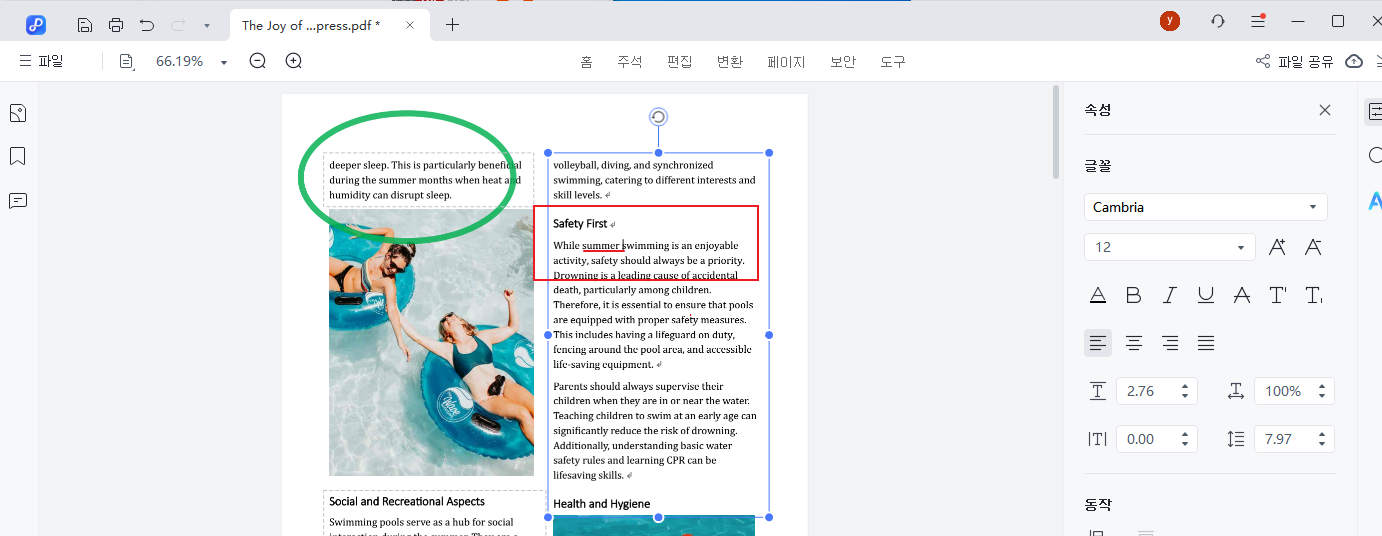Screen dimensions: 1382x536
Task: Open the hamburger menu with red dot
Action: (1259, 21)
